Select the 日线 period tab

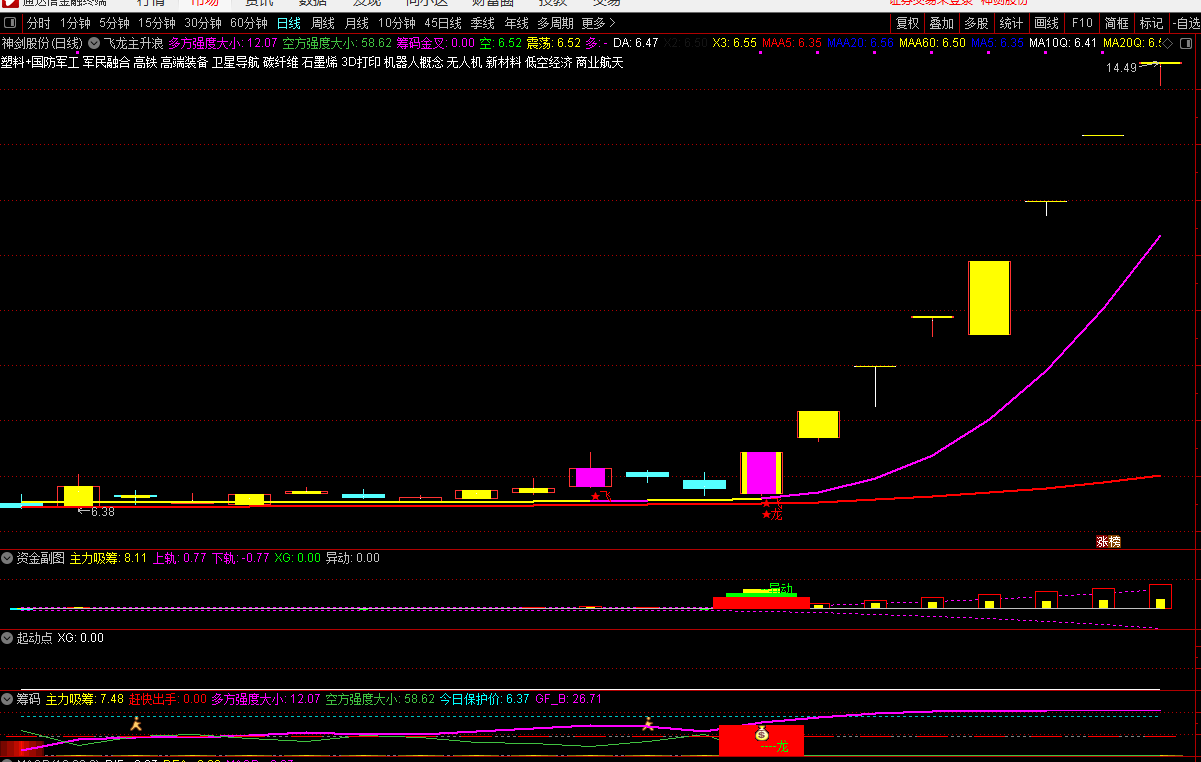pos(289,23)
